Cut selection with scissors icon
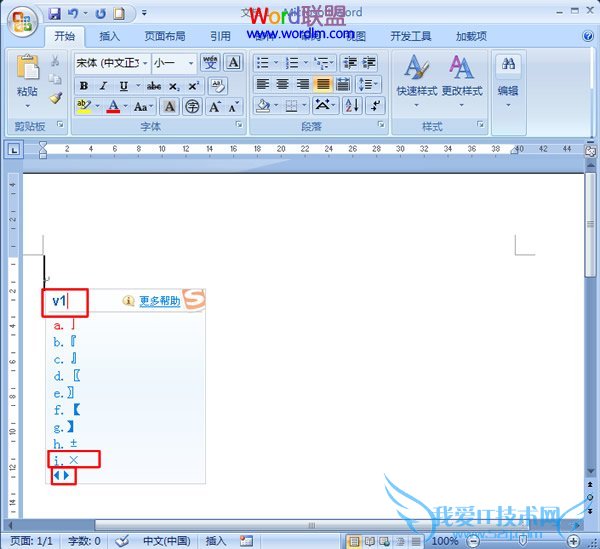This screenshot has height=549, width=600. pyautogui.click(x=55, y=61)
